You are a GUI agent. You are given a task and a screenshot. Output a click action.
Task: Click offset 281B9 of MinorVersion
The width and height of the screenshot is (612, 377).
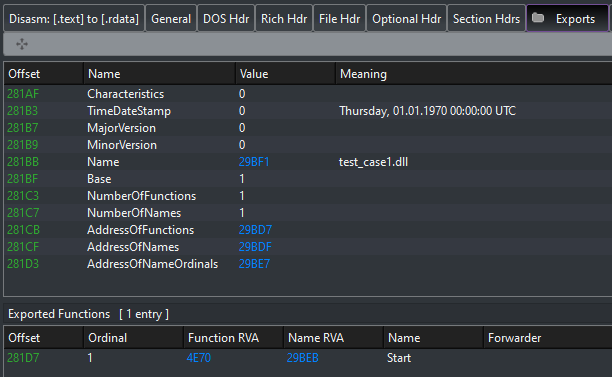pyautogui.click(x=23, y=145)
